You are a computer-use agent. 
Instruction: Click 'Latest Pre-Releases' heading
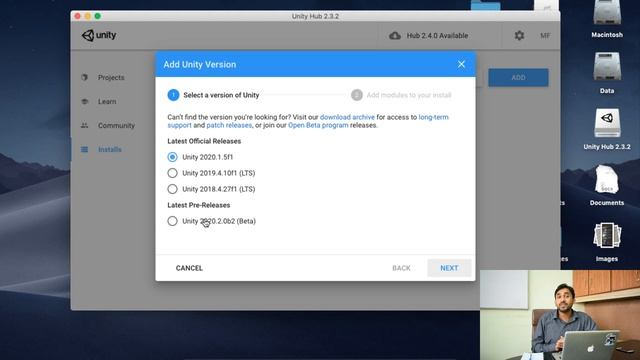coord(199,205)
